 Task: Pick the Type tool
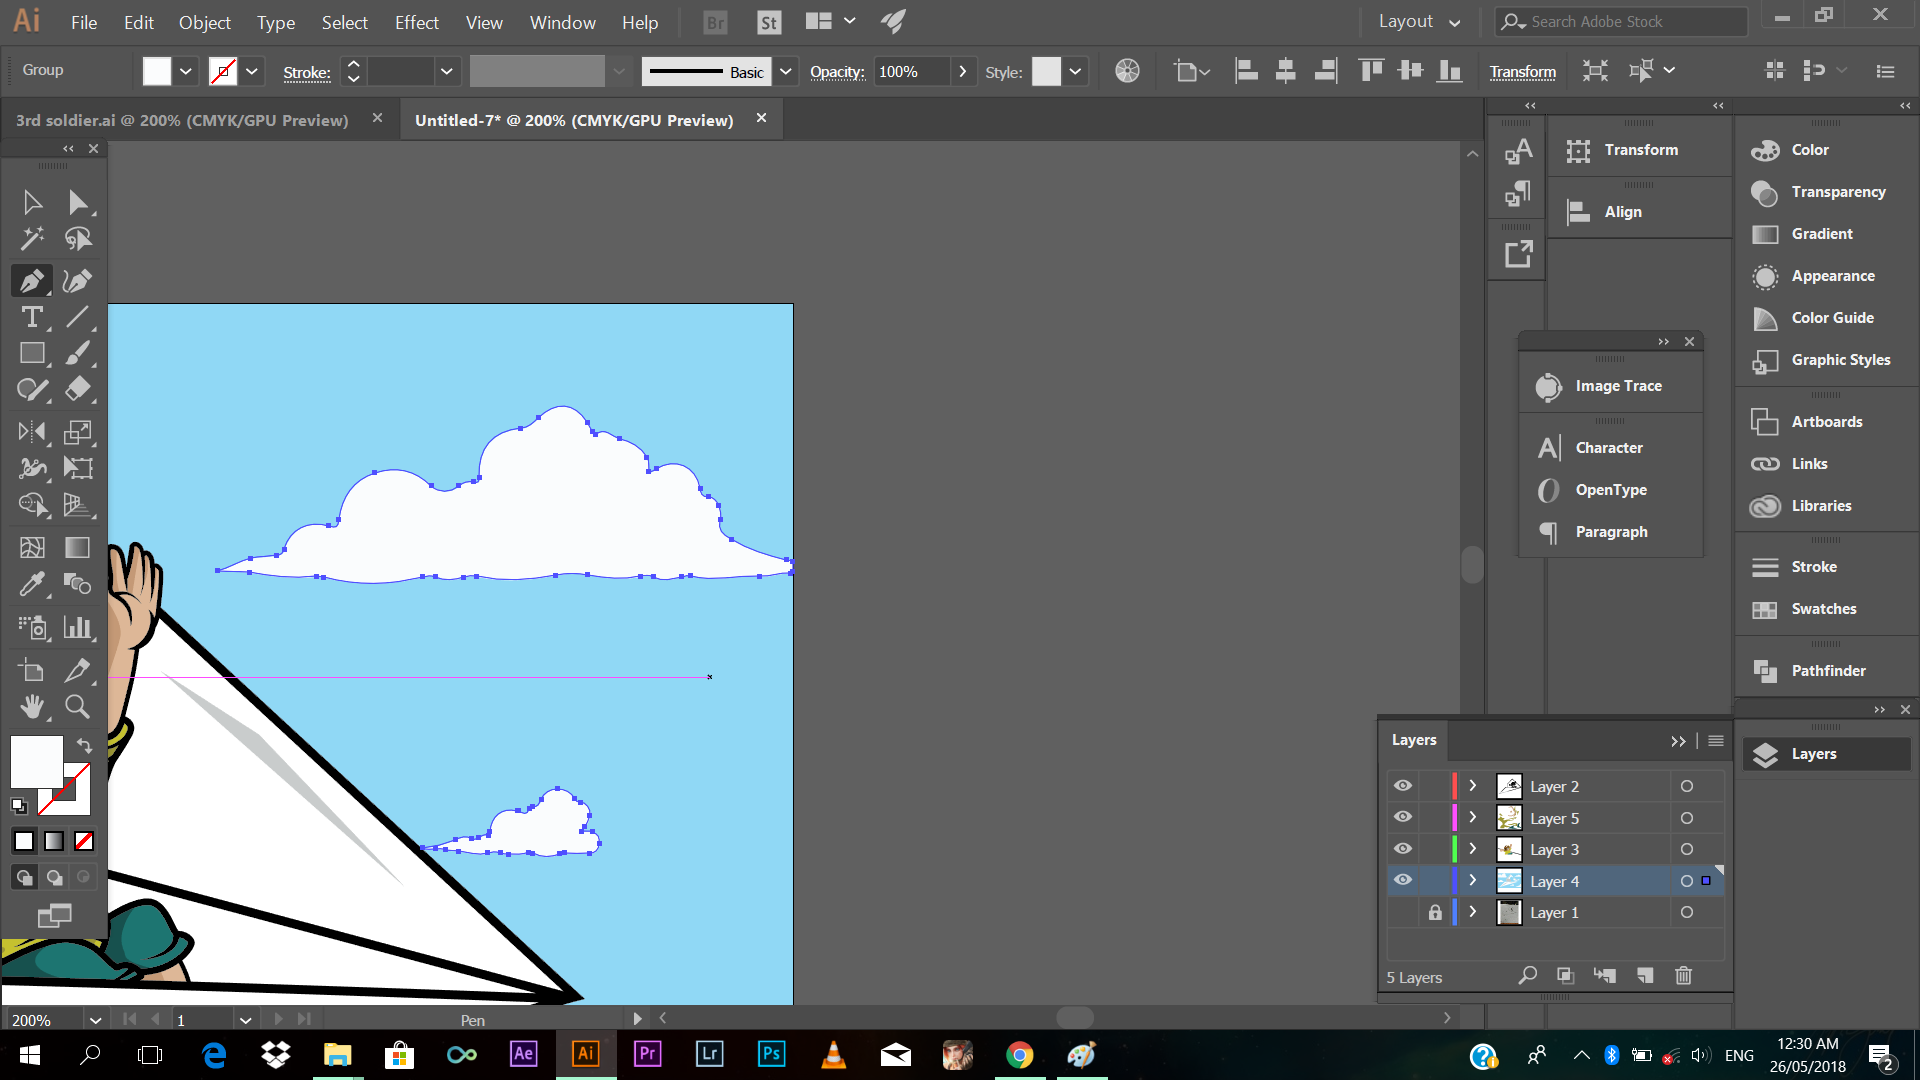coord(32,317)
